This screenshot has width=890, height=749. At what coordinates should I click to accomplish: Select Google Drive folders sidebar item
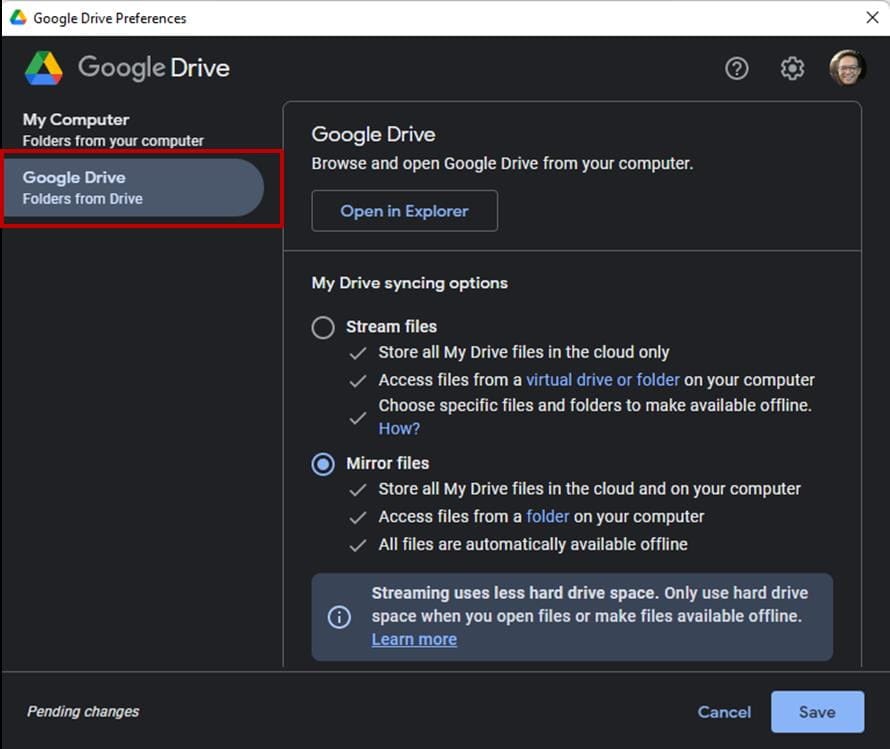tap(133, 187)
